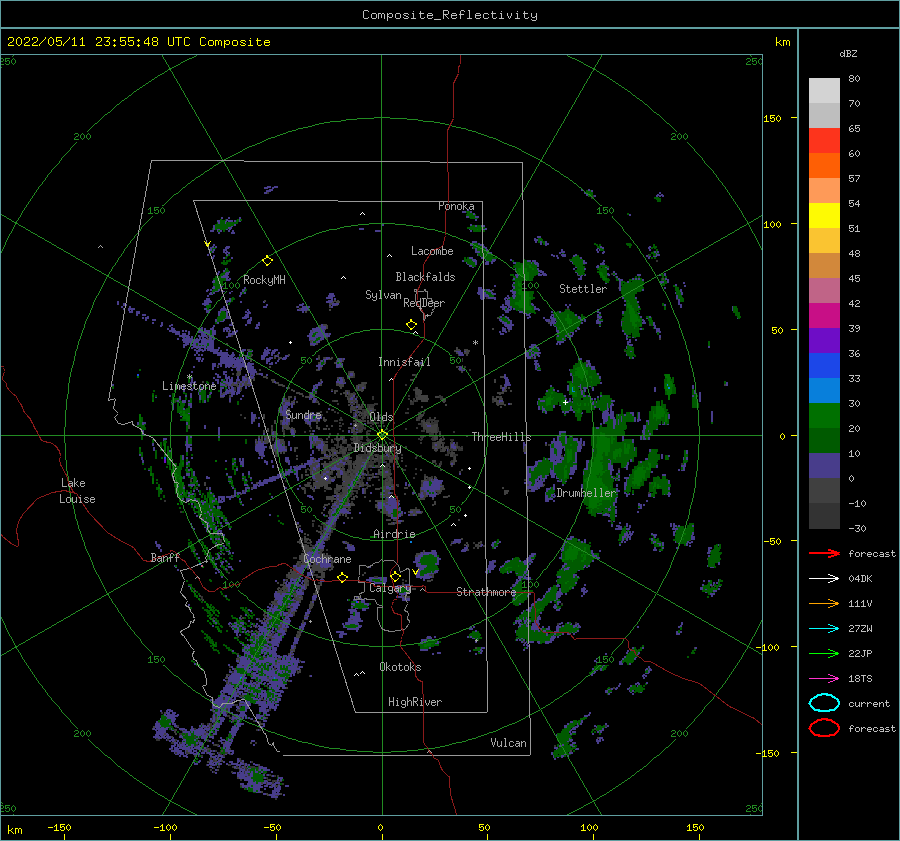Image resolution: width=900 pixels, height=841 pixels.
Task: Click the Calgary city label
Action: (390, 588)
